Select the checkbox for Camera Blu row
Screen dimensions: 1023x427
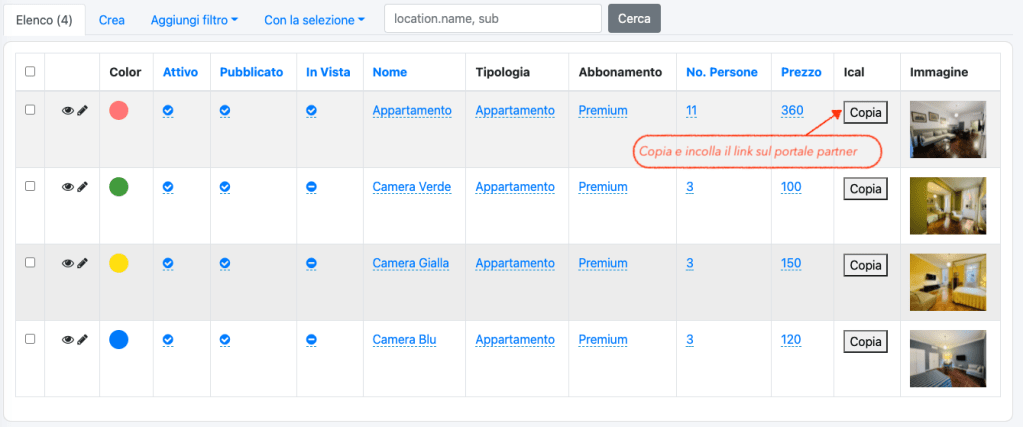[30, 339]
